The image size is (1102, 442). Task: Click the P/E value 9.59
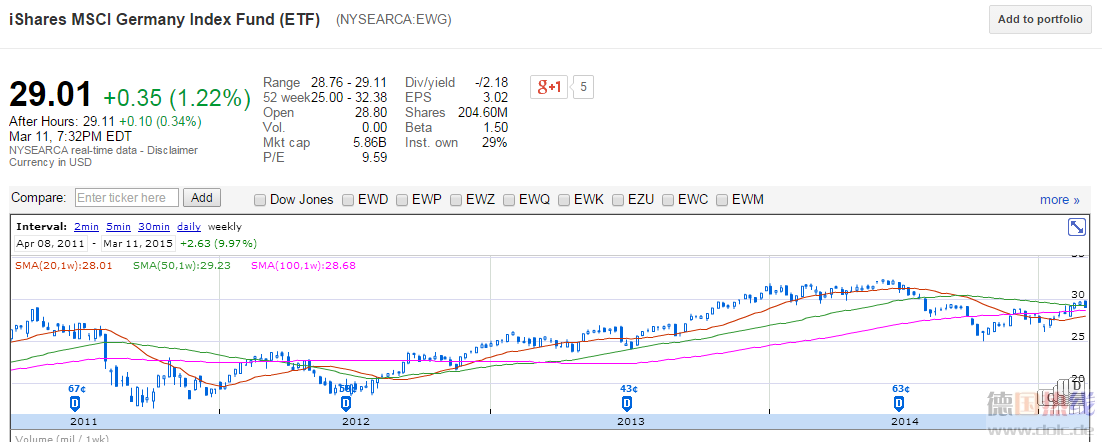pyautogui.click(x=373, y=158)
